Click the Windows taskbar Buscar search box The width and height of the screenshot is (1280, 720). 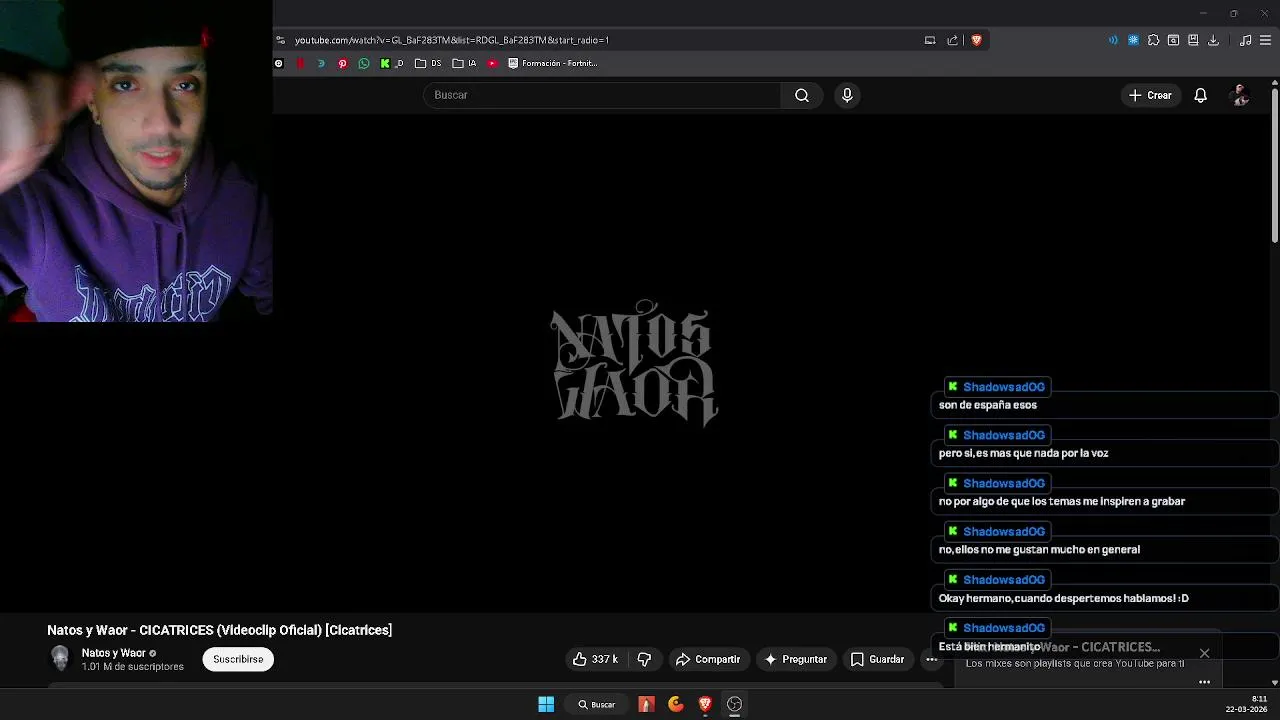coord(597,704)
